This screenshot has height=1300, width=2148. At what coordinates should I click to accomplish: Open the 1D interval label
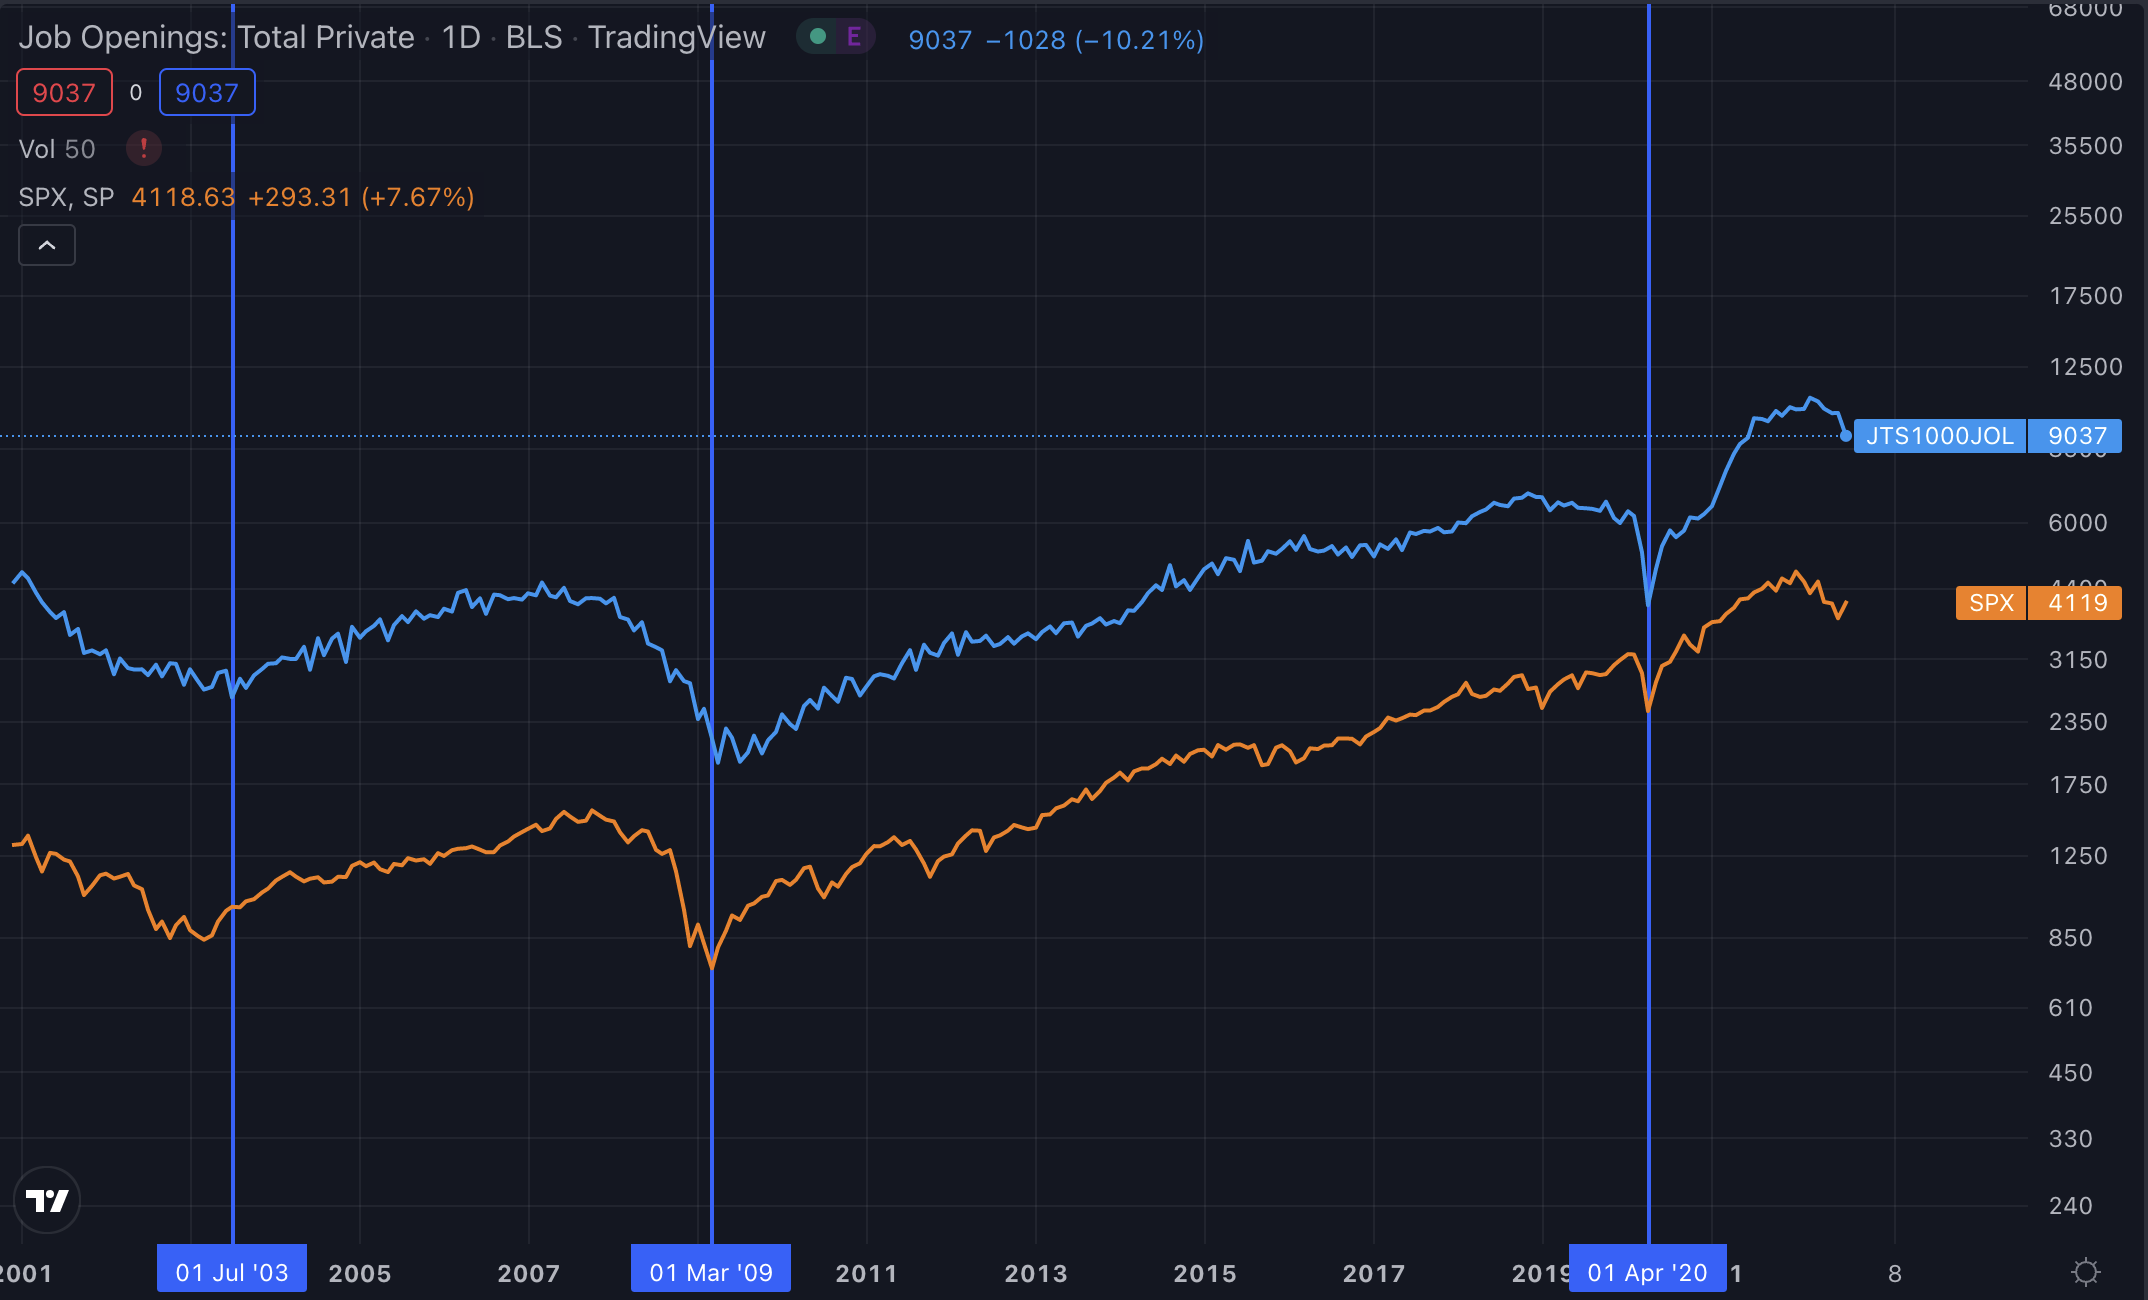tap(461, 38)
